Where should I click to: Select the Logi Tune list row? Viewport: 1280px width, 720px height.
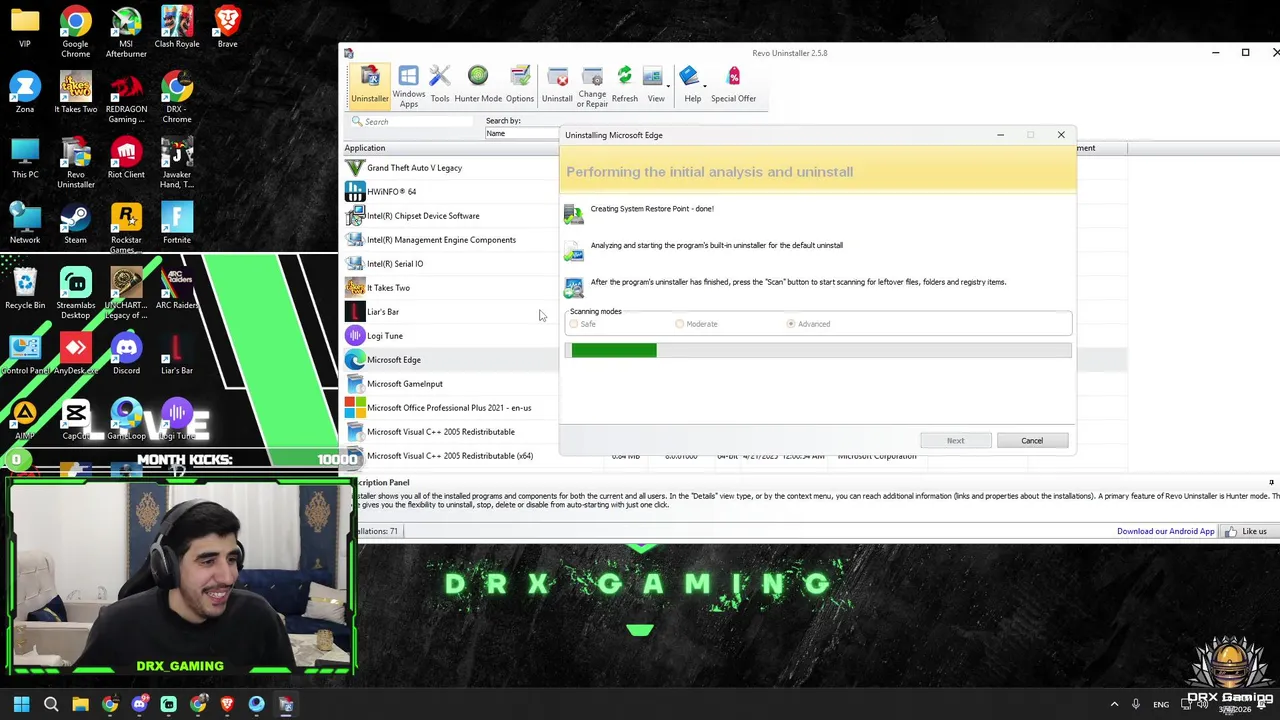(451, 336)
